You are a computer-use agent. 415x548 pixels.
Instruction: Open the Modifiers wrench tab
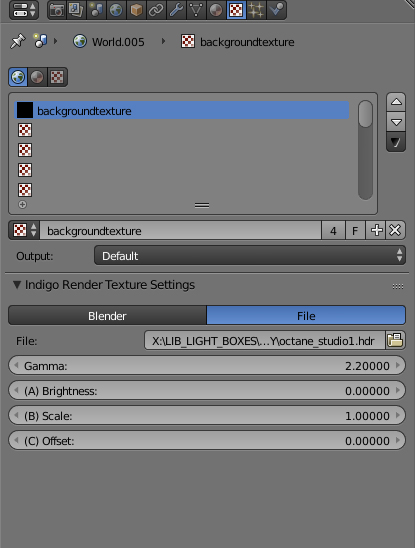(176, 10)
